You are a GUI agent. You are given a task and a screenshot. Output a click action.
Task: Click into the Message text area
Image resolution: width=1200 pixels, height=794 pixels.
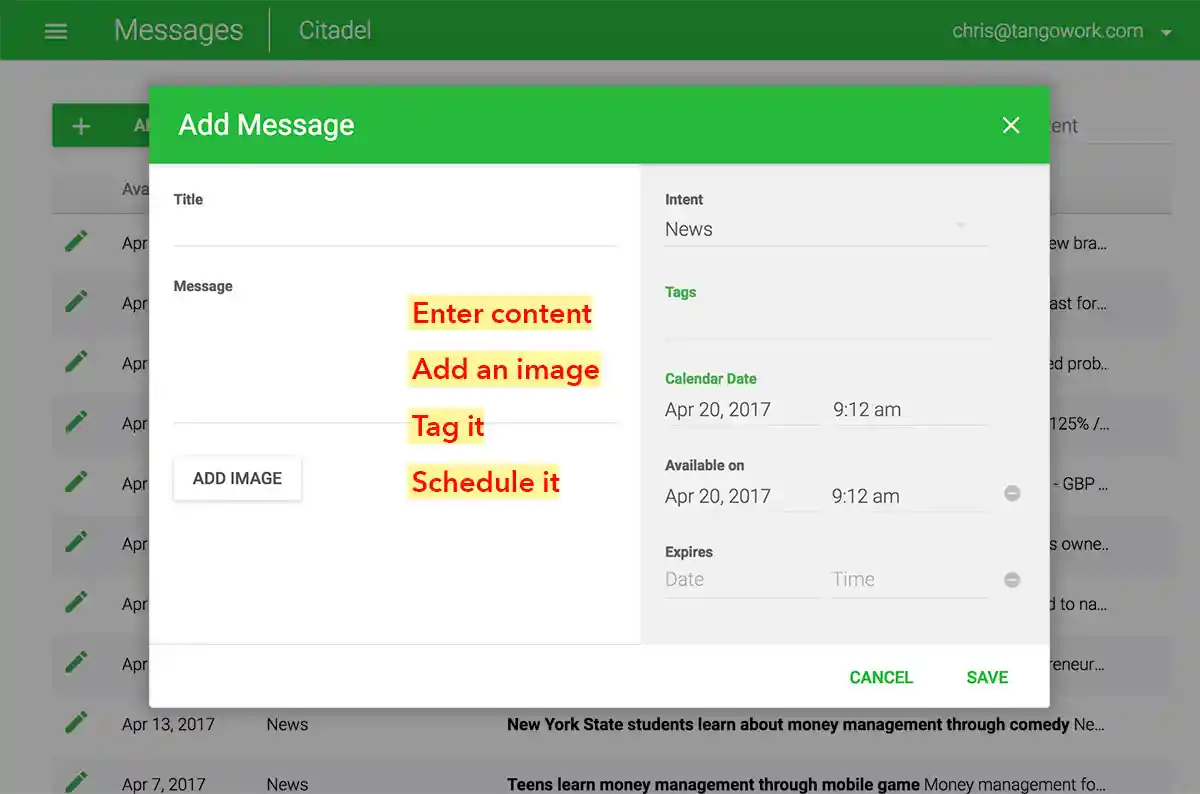pos(395,360)
